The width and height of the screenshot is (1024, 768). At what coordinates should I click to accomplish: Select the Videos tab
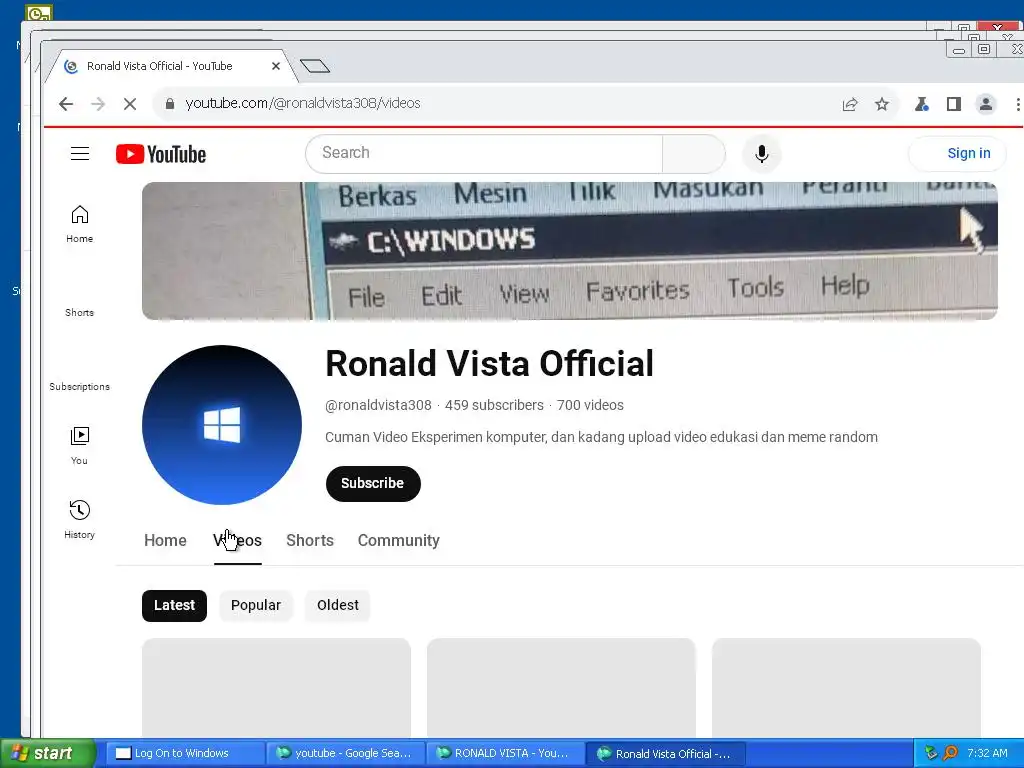[237, 541]
